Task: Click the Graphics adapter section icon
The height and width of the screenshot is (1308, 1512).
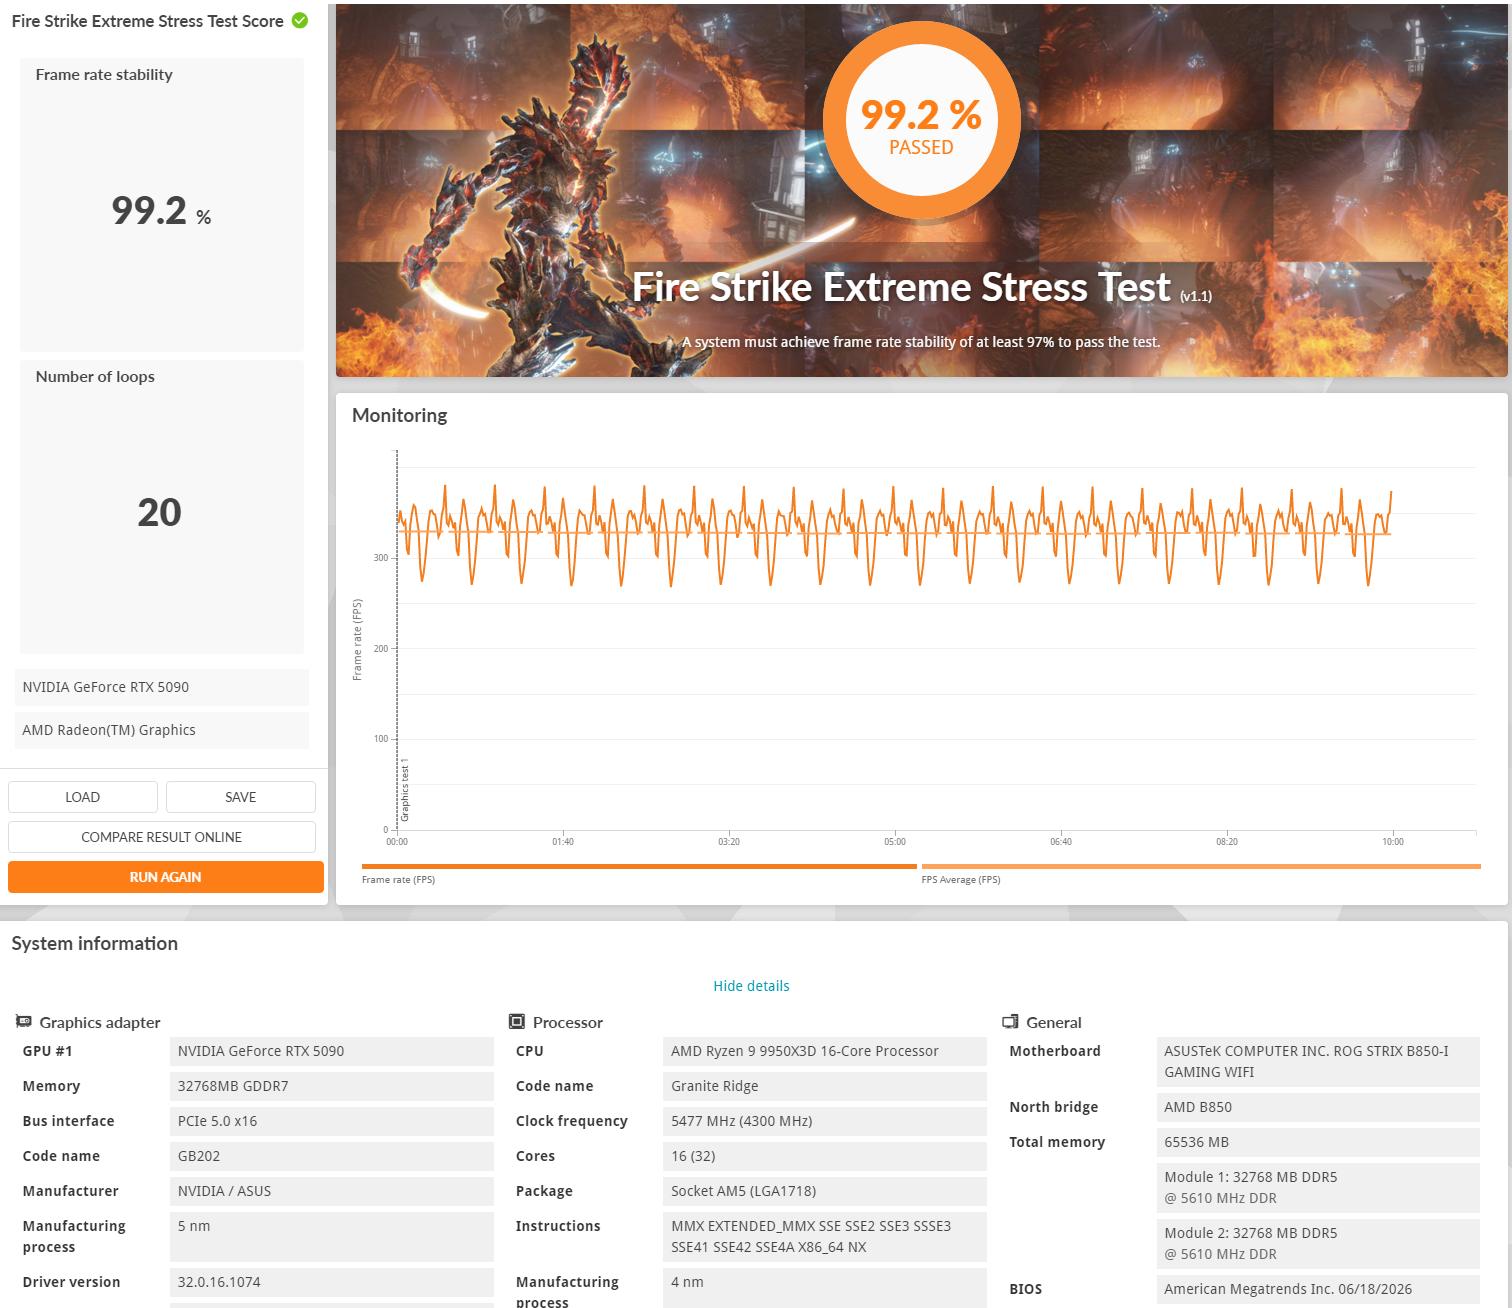Action: (23, 1021)
